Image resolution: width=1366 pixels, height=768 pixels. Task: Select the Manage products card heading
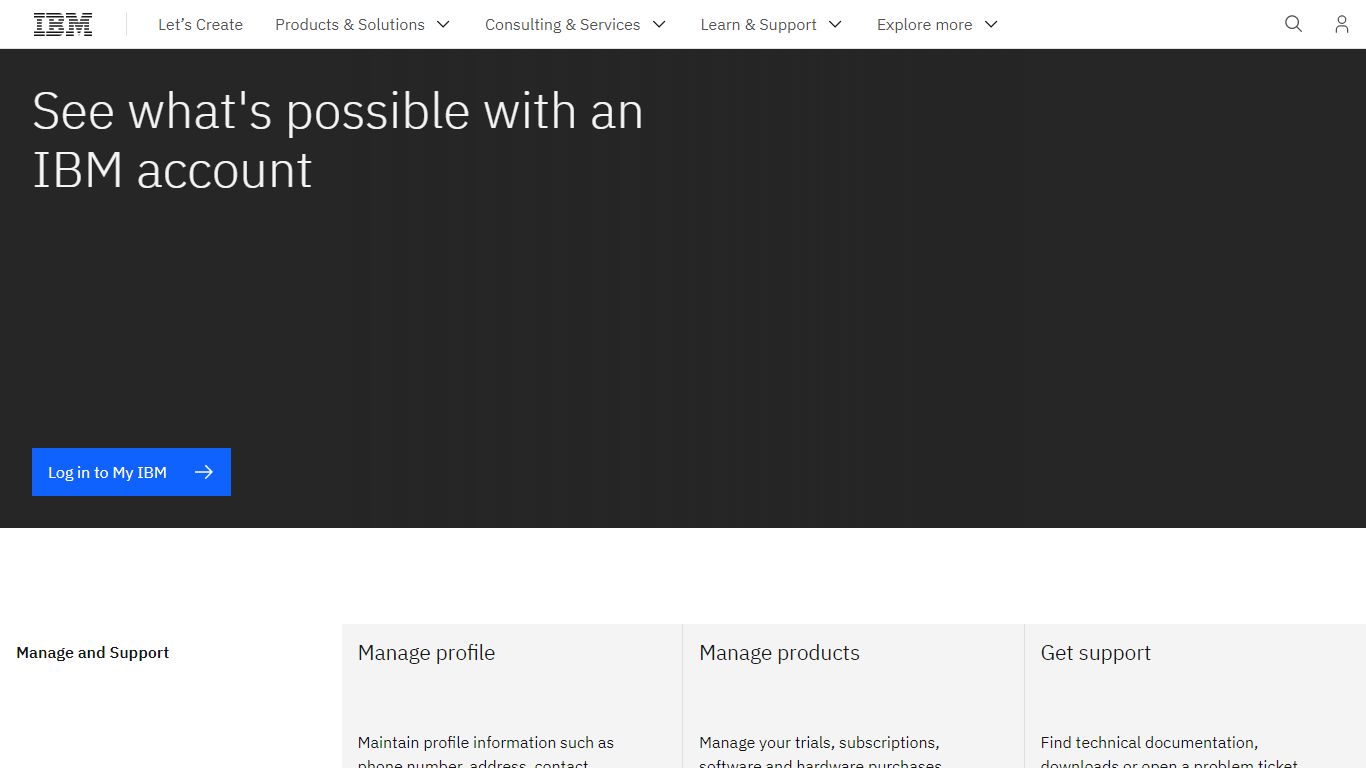[779, 653]
